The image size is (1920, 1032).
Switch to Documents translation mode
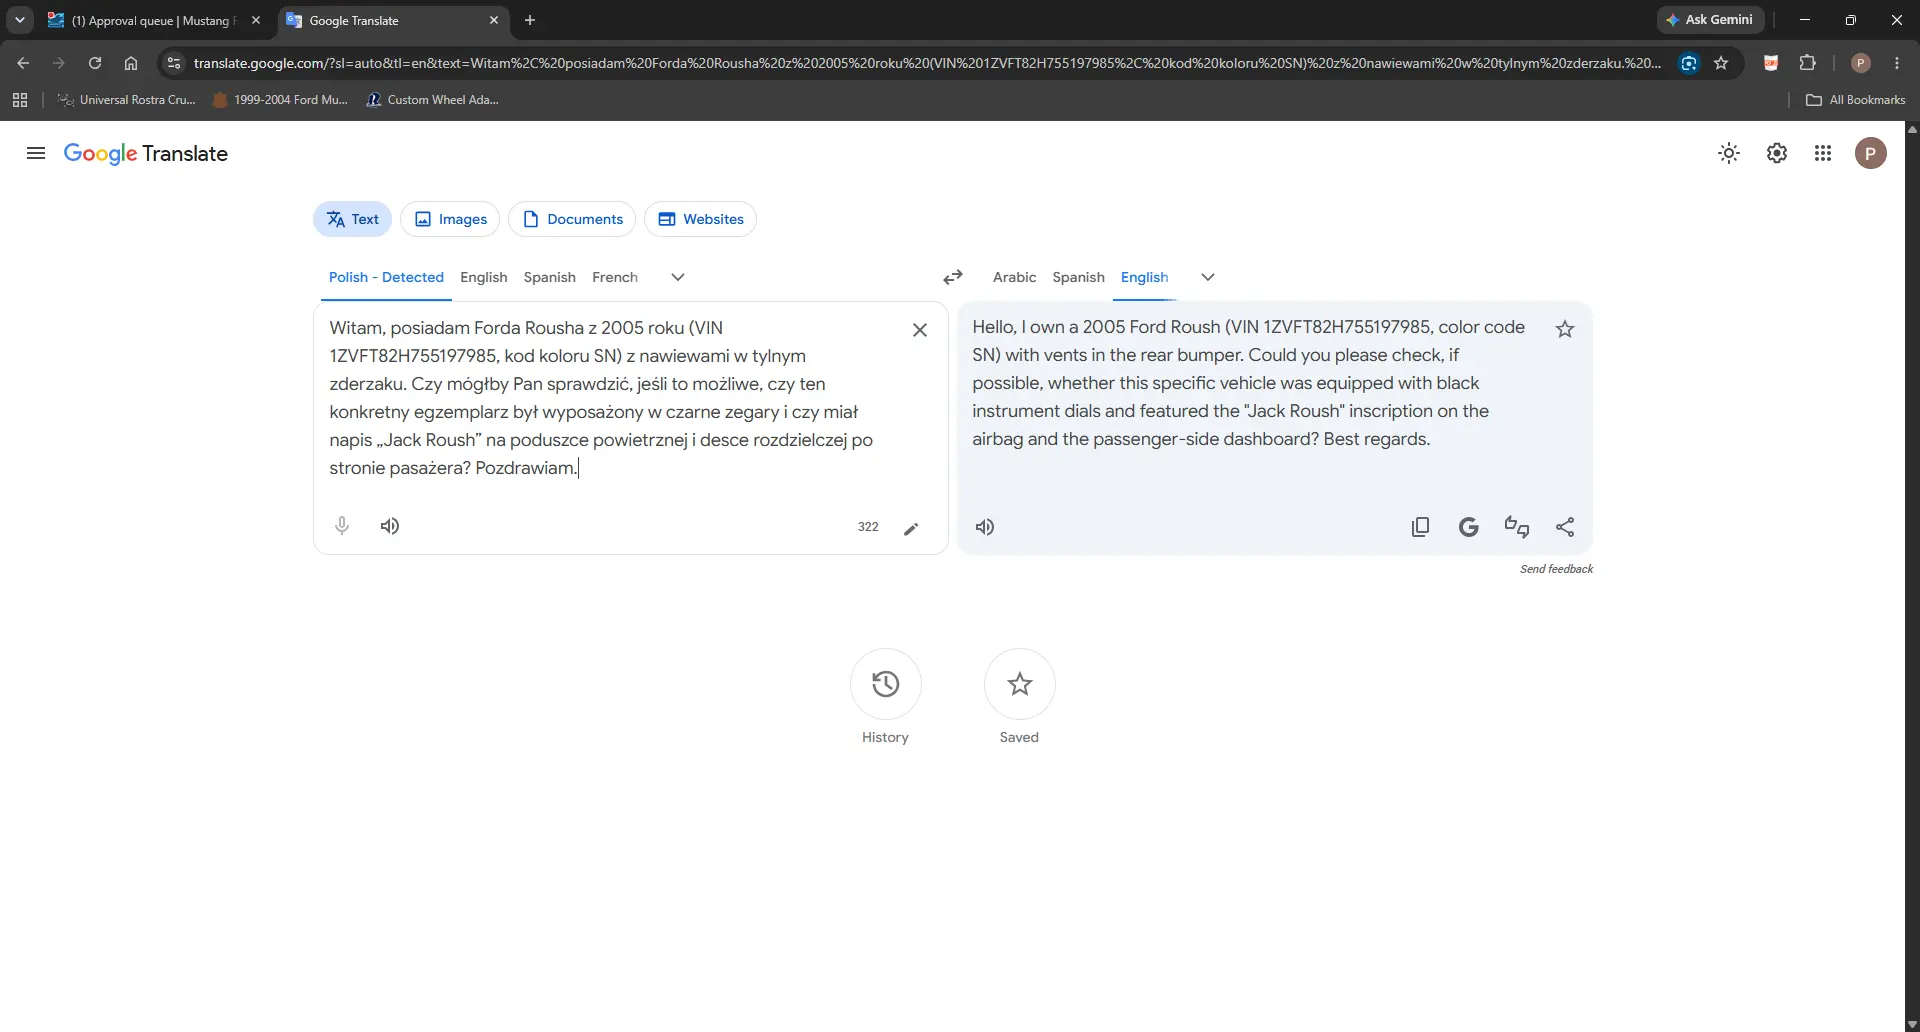point(572,219)
